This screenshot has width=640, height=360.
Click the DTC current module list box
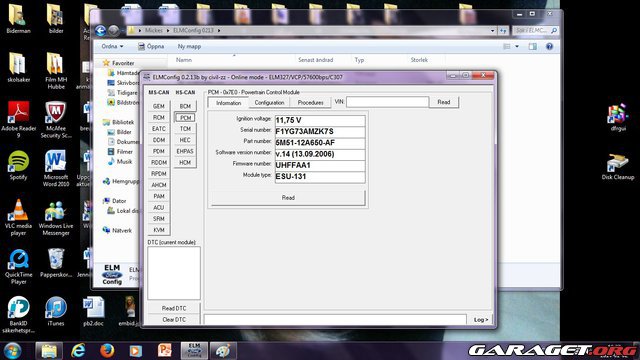pyautogui.click(x=174, y=273)
